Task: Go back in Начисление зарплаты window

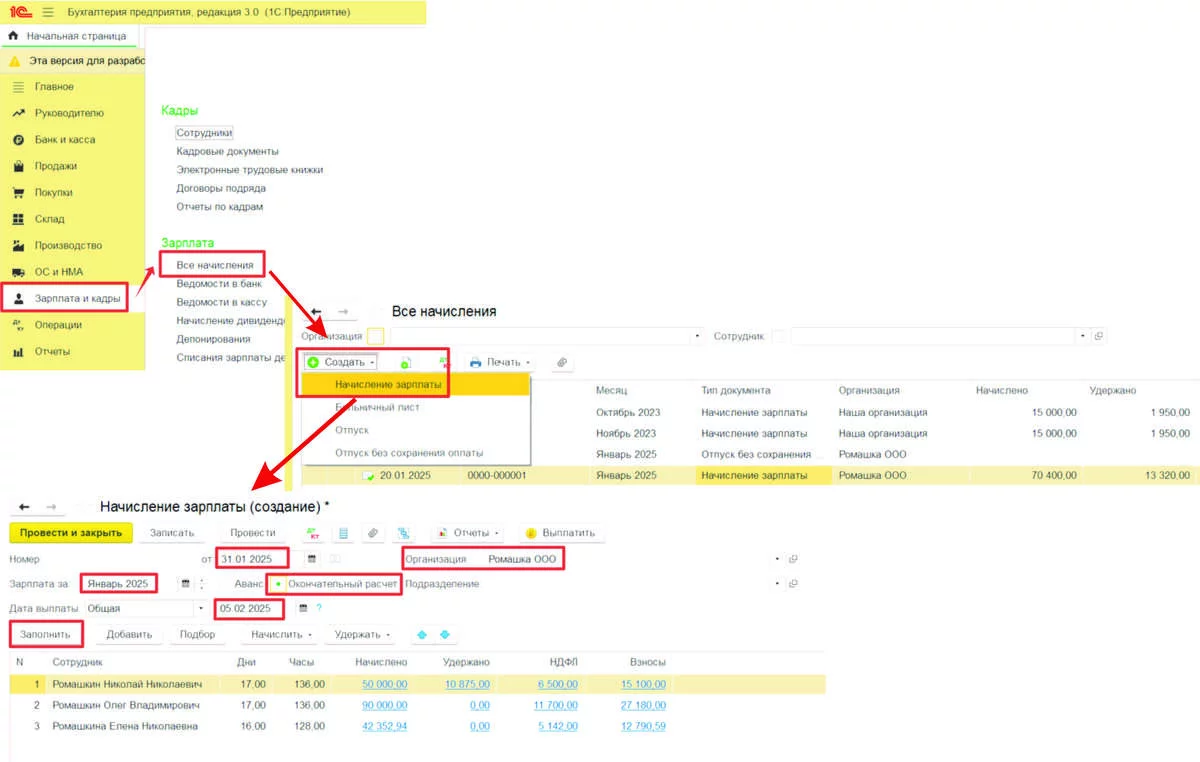Action: pos(25,507)
